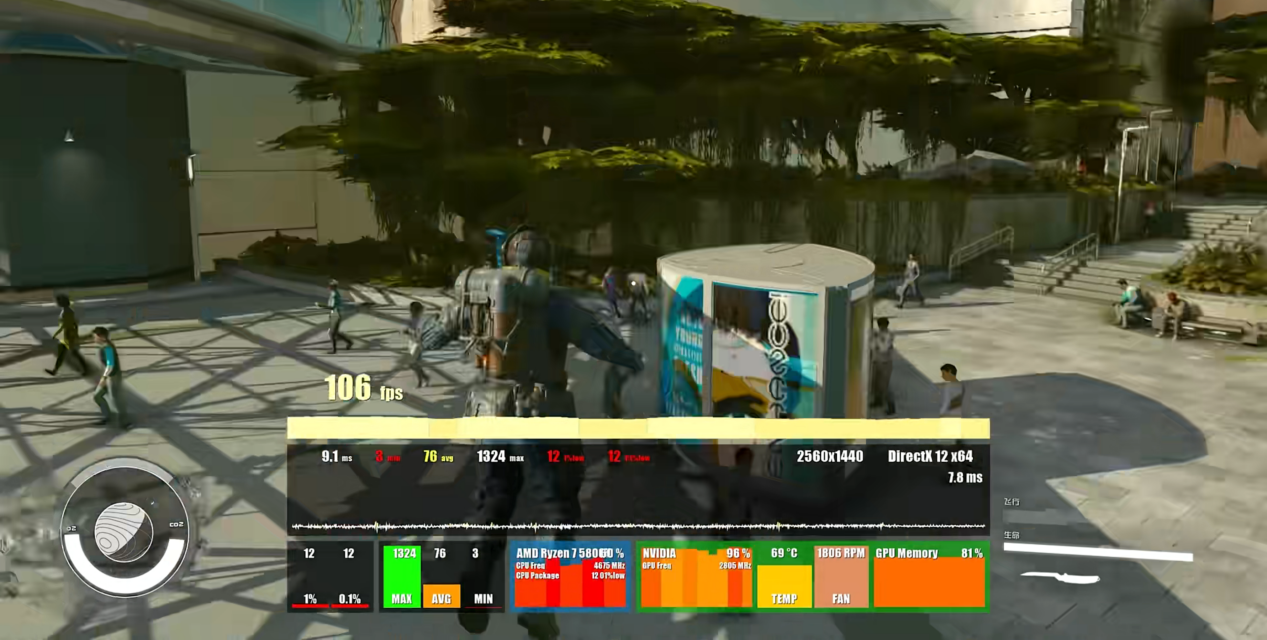The width and height of the screenshot is (1267, 640).
Task: Click the yellow 76 avg value
Action: [x=437, y=457]
